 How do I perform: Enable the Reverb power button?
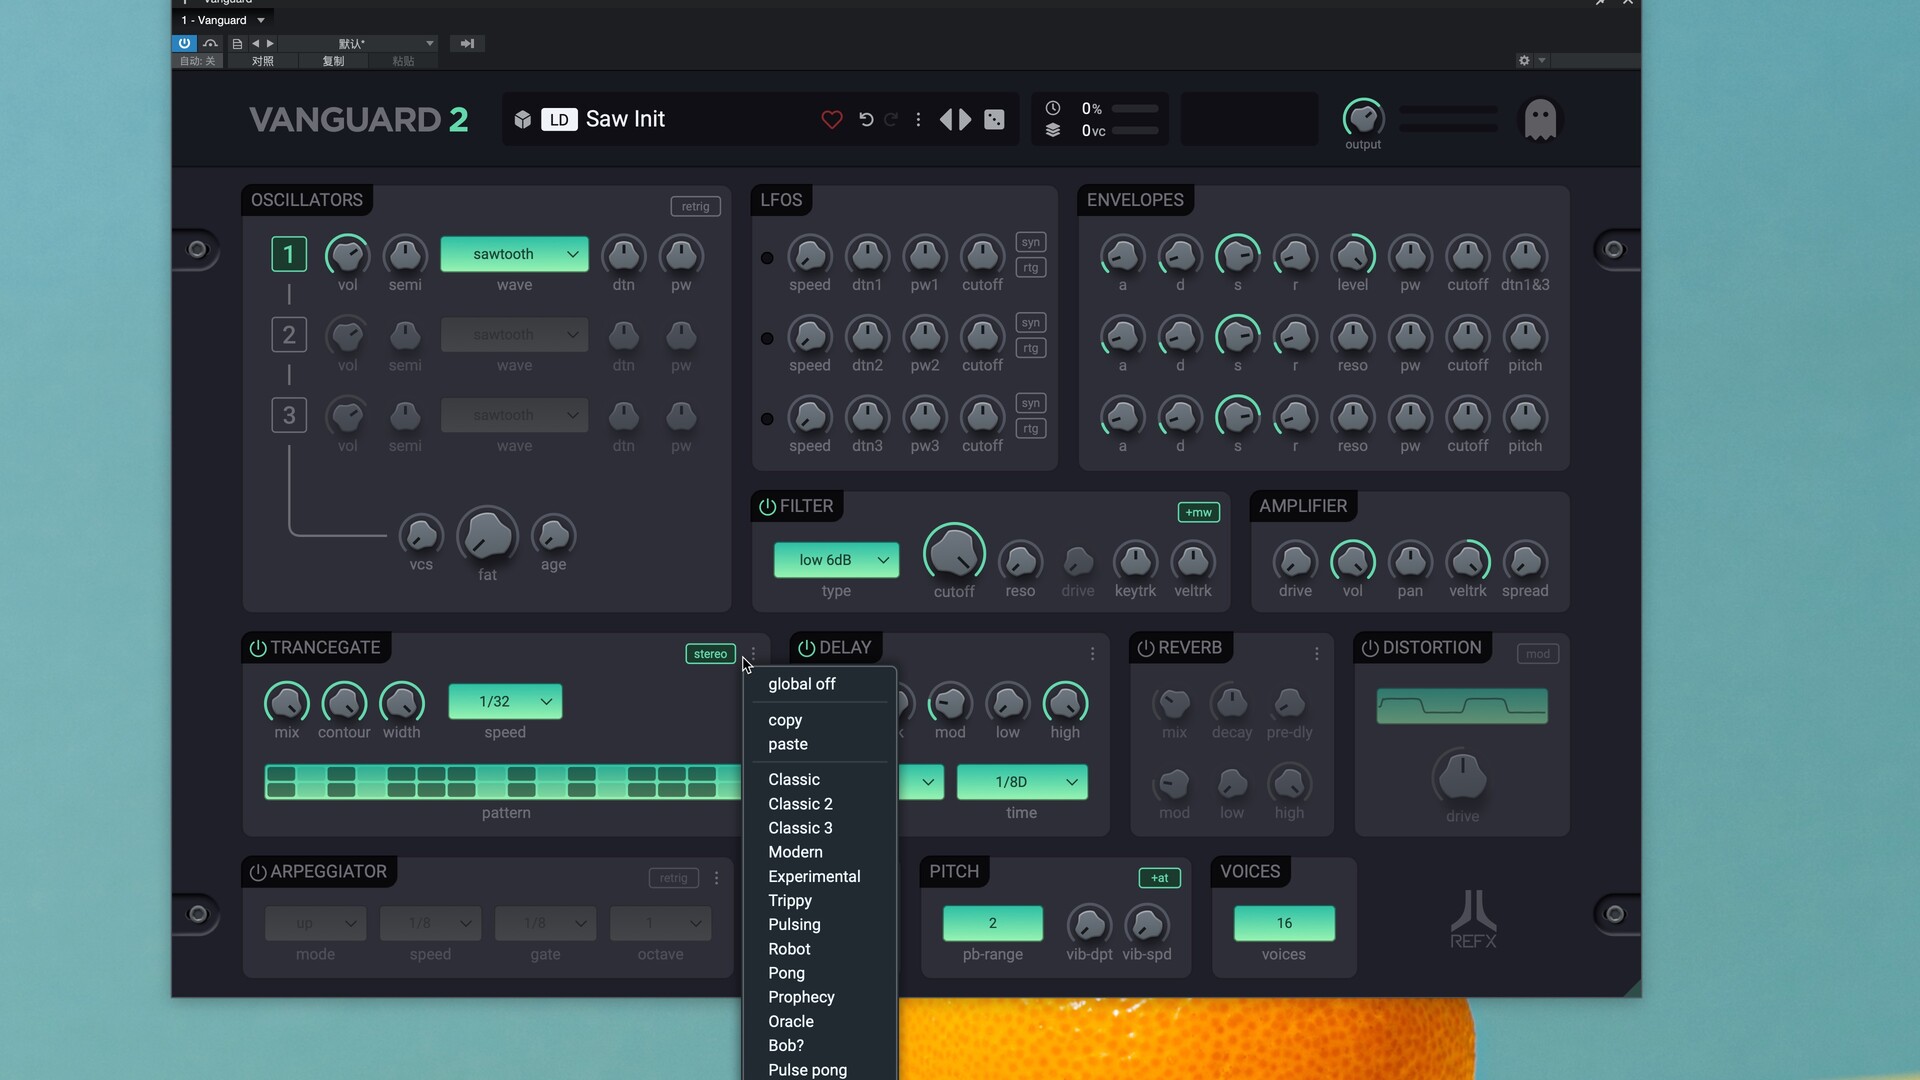1146,648
